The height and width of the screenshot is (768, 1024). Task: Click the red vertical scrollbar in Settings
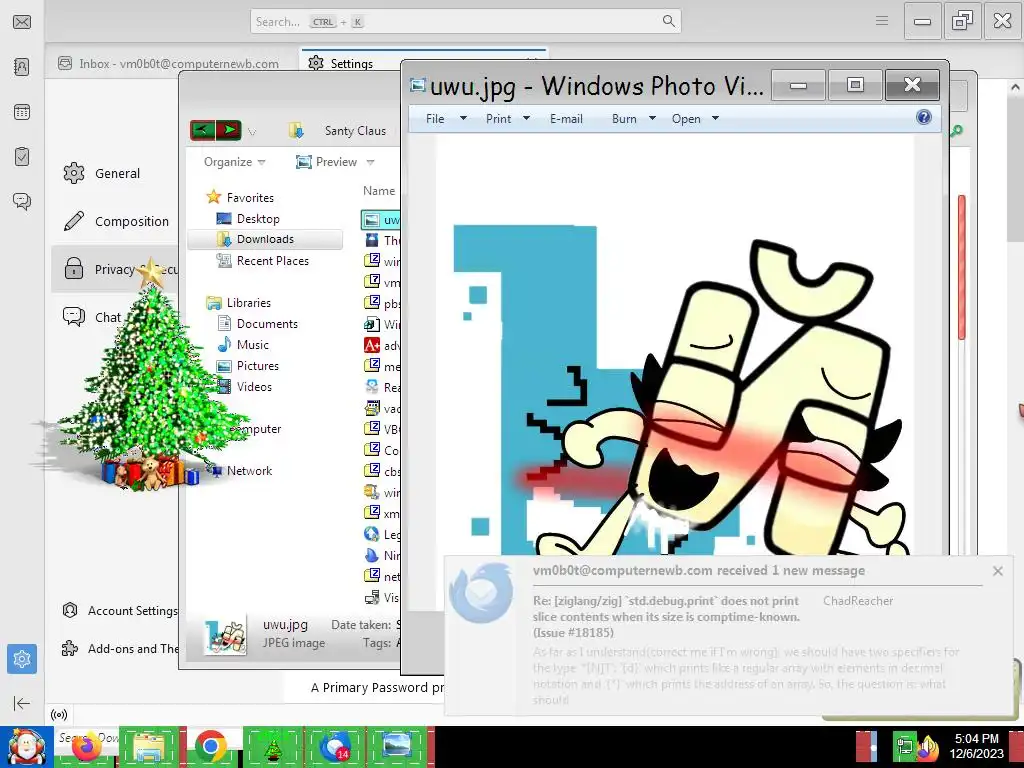tap(961, 268)
